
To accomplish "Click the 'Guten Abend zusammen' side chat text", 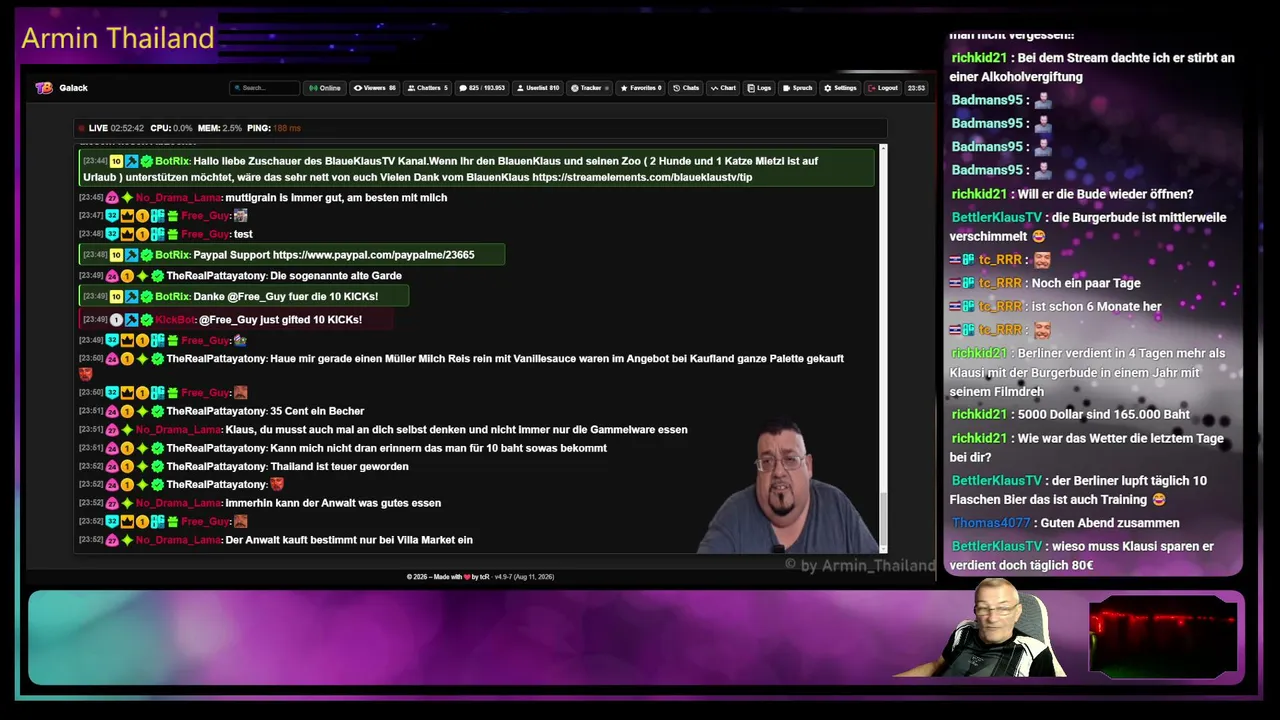I will 1110,523.
